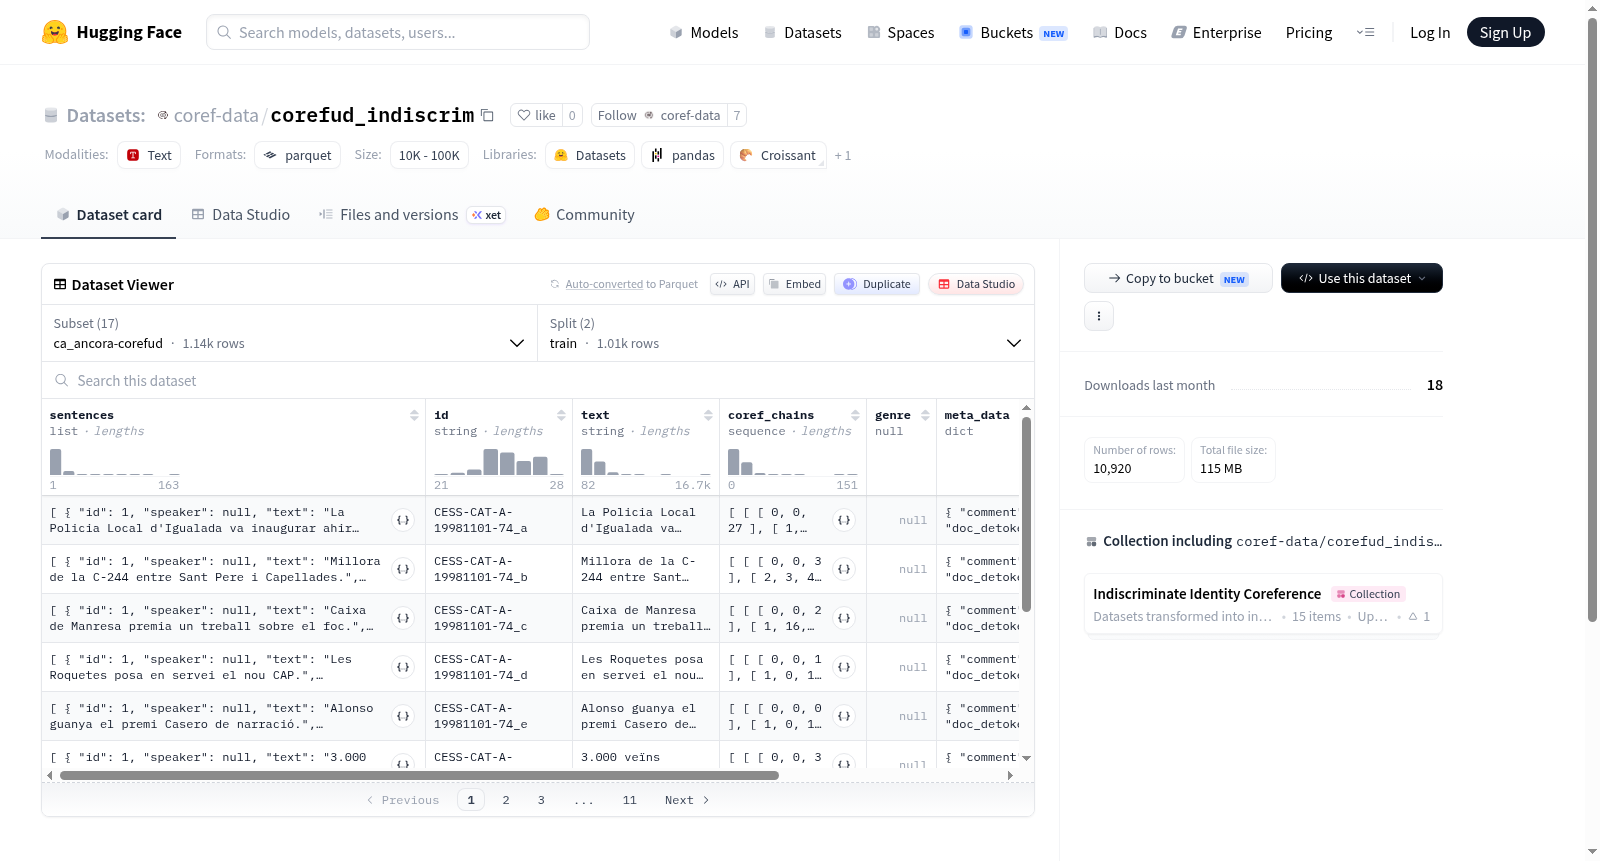The image size is (1600, 861).
Task: Open the Files and versions tab
Action: (x=412, y=214)
